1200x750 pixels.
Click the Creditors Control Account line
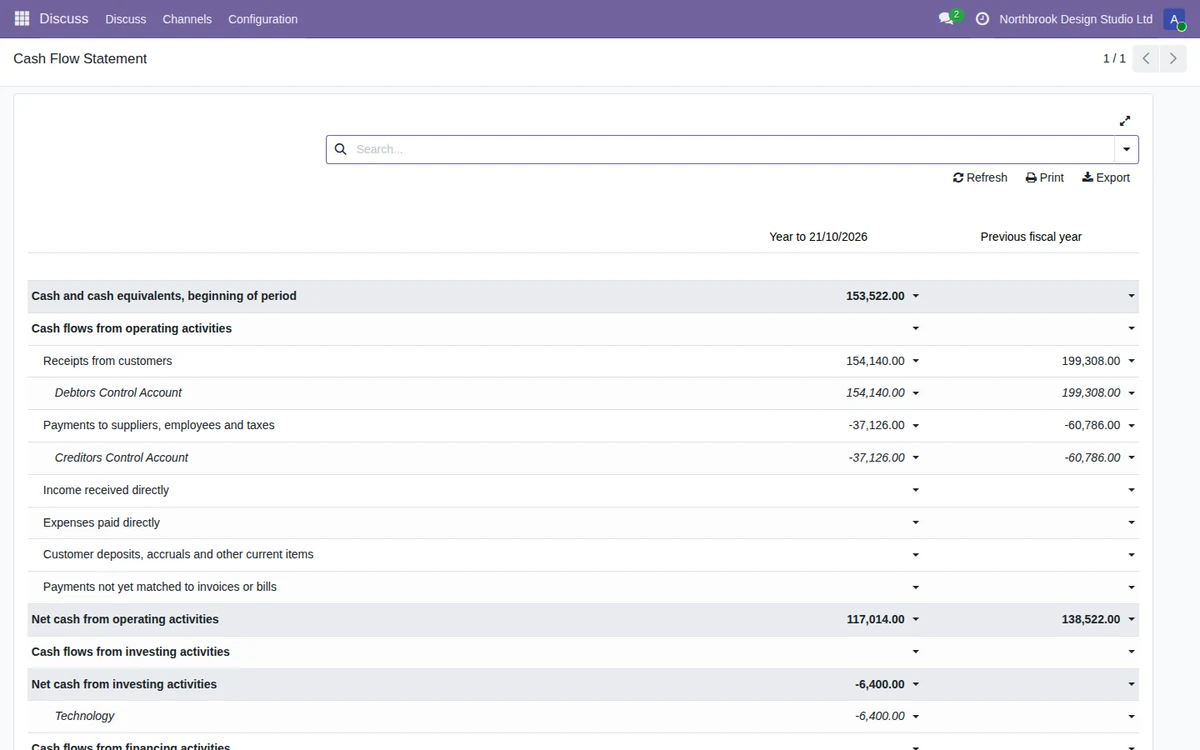121,458
